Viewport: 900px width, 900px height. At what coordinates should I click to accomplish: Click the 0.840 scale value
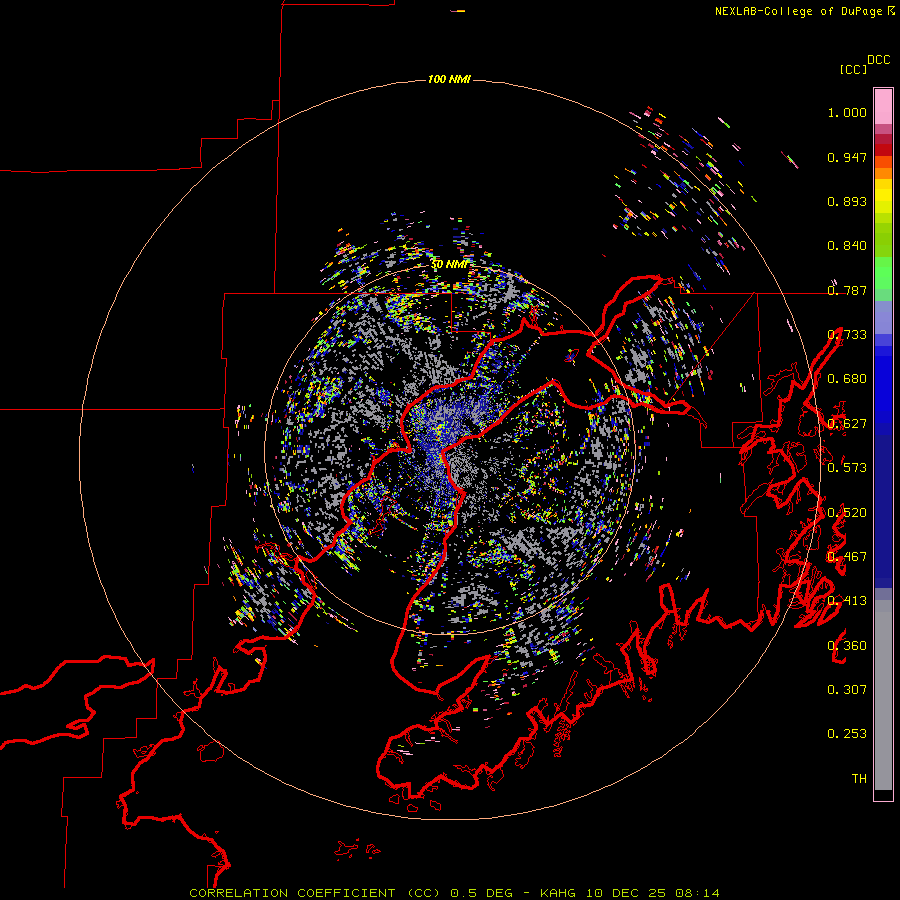(847, 246)
